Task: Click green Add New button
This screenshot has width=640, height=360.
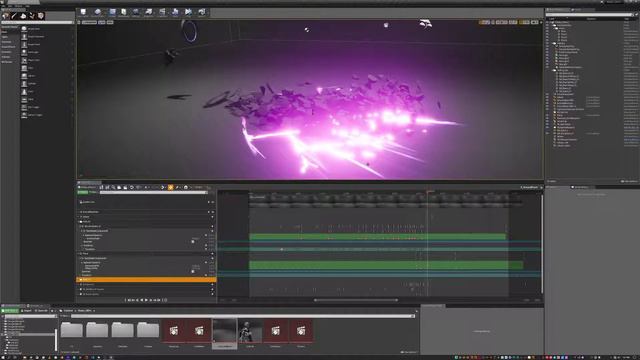Action: point(9,311)
